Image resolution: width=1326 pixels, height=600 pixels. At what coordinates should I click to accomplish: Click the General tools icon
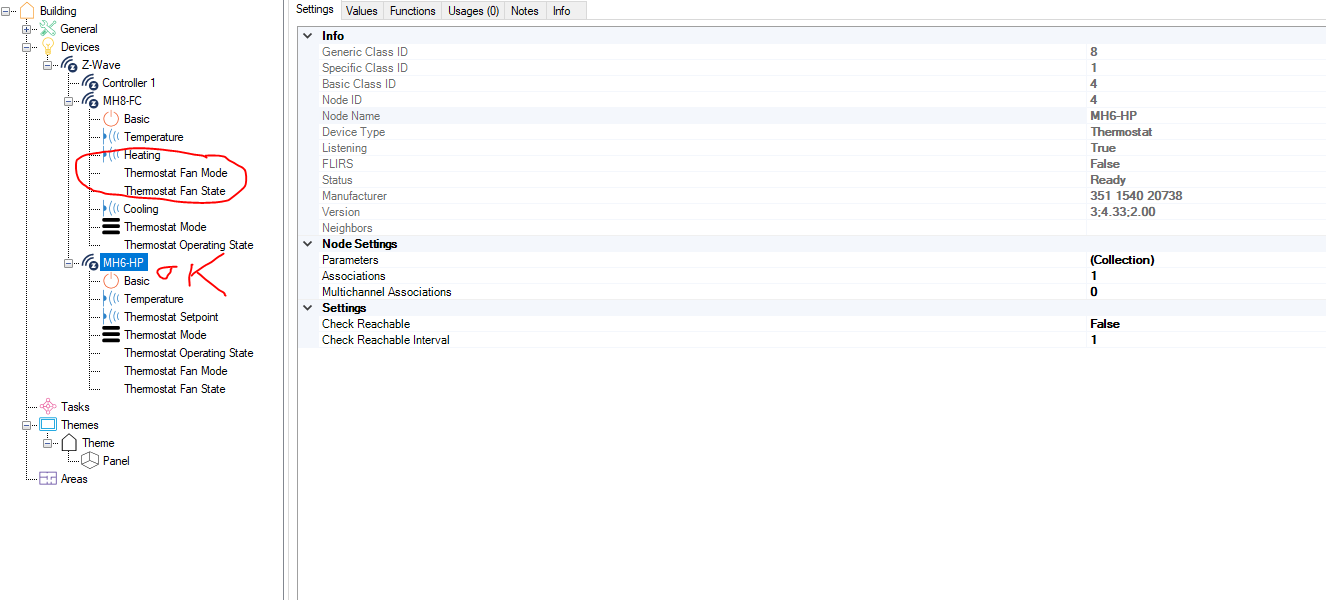[x=48, y=29]
